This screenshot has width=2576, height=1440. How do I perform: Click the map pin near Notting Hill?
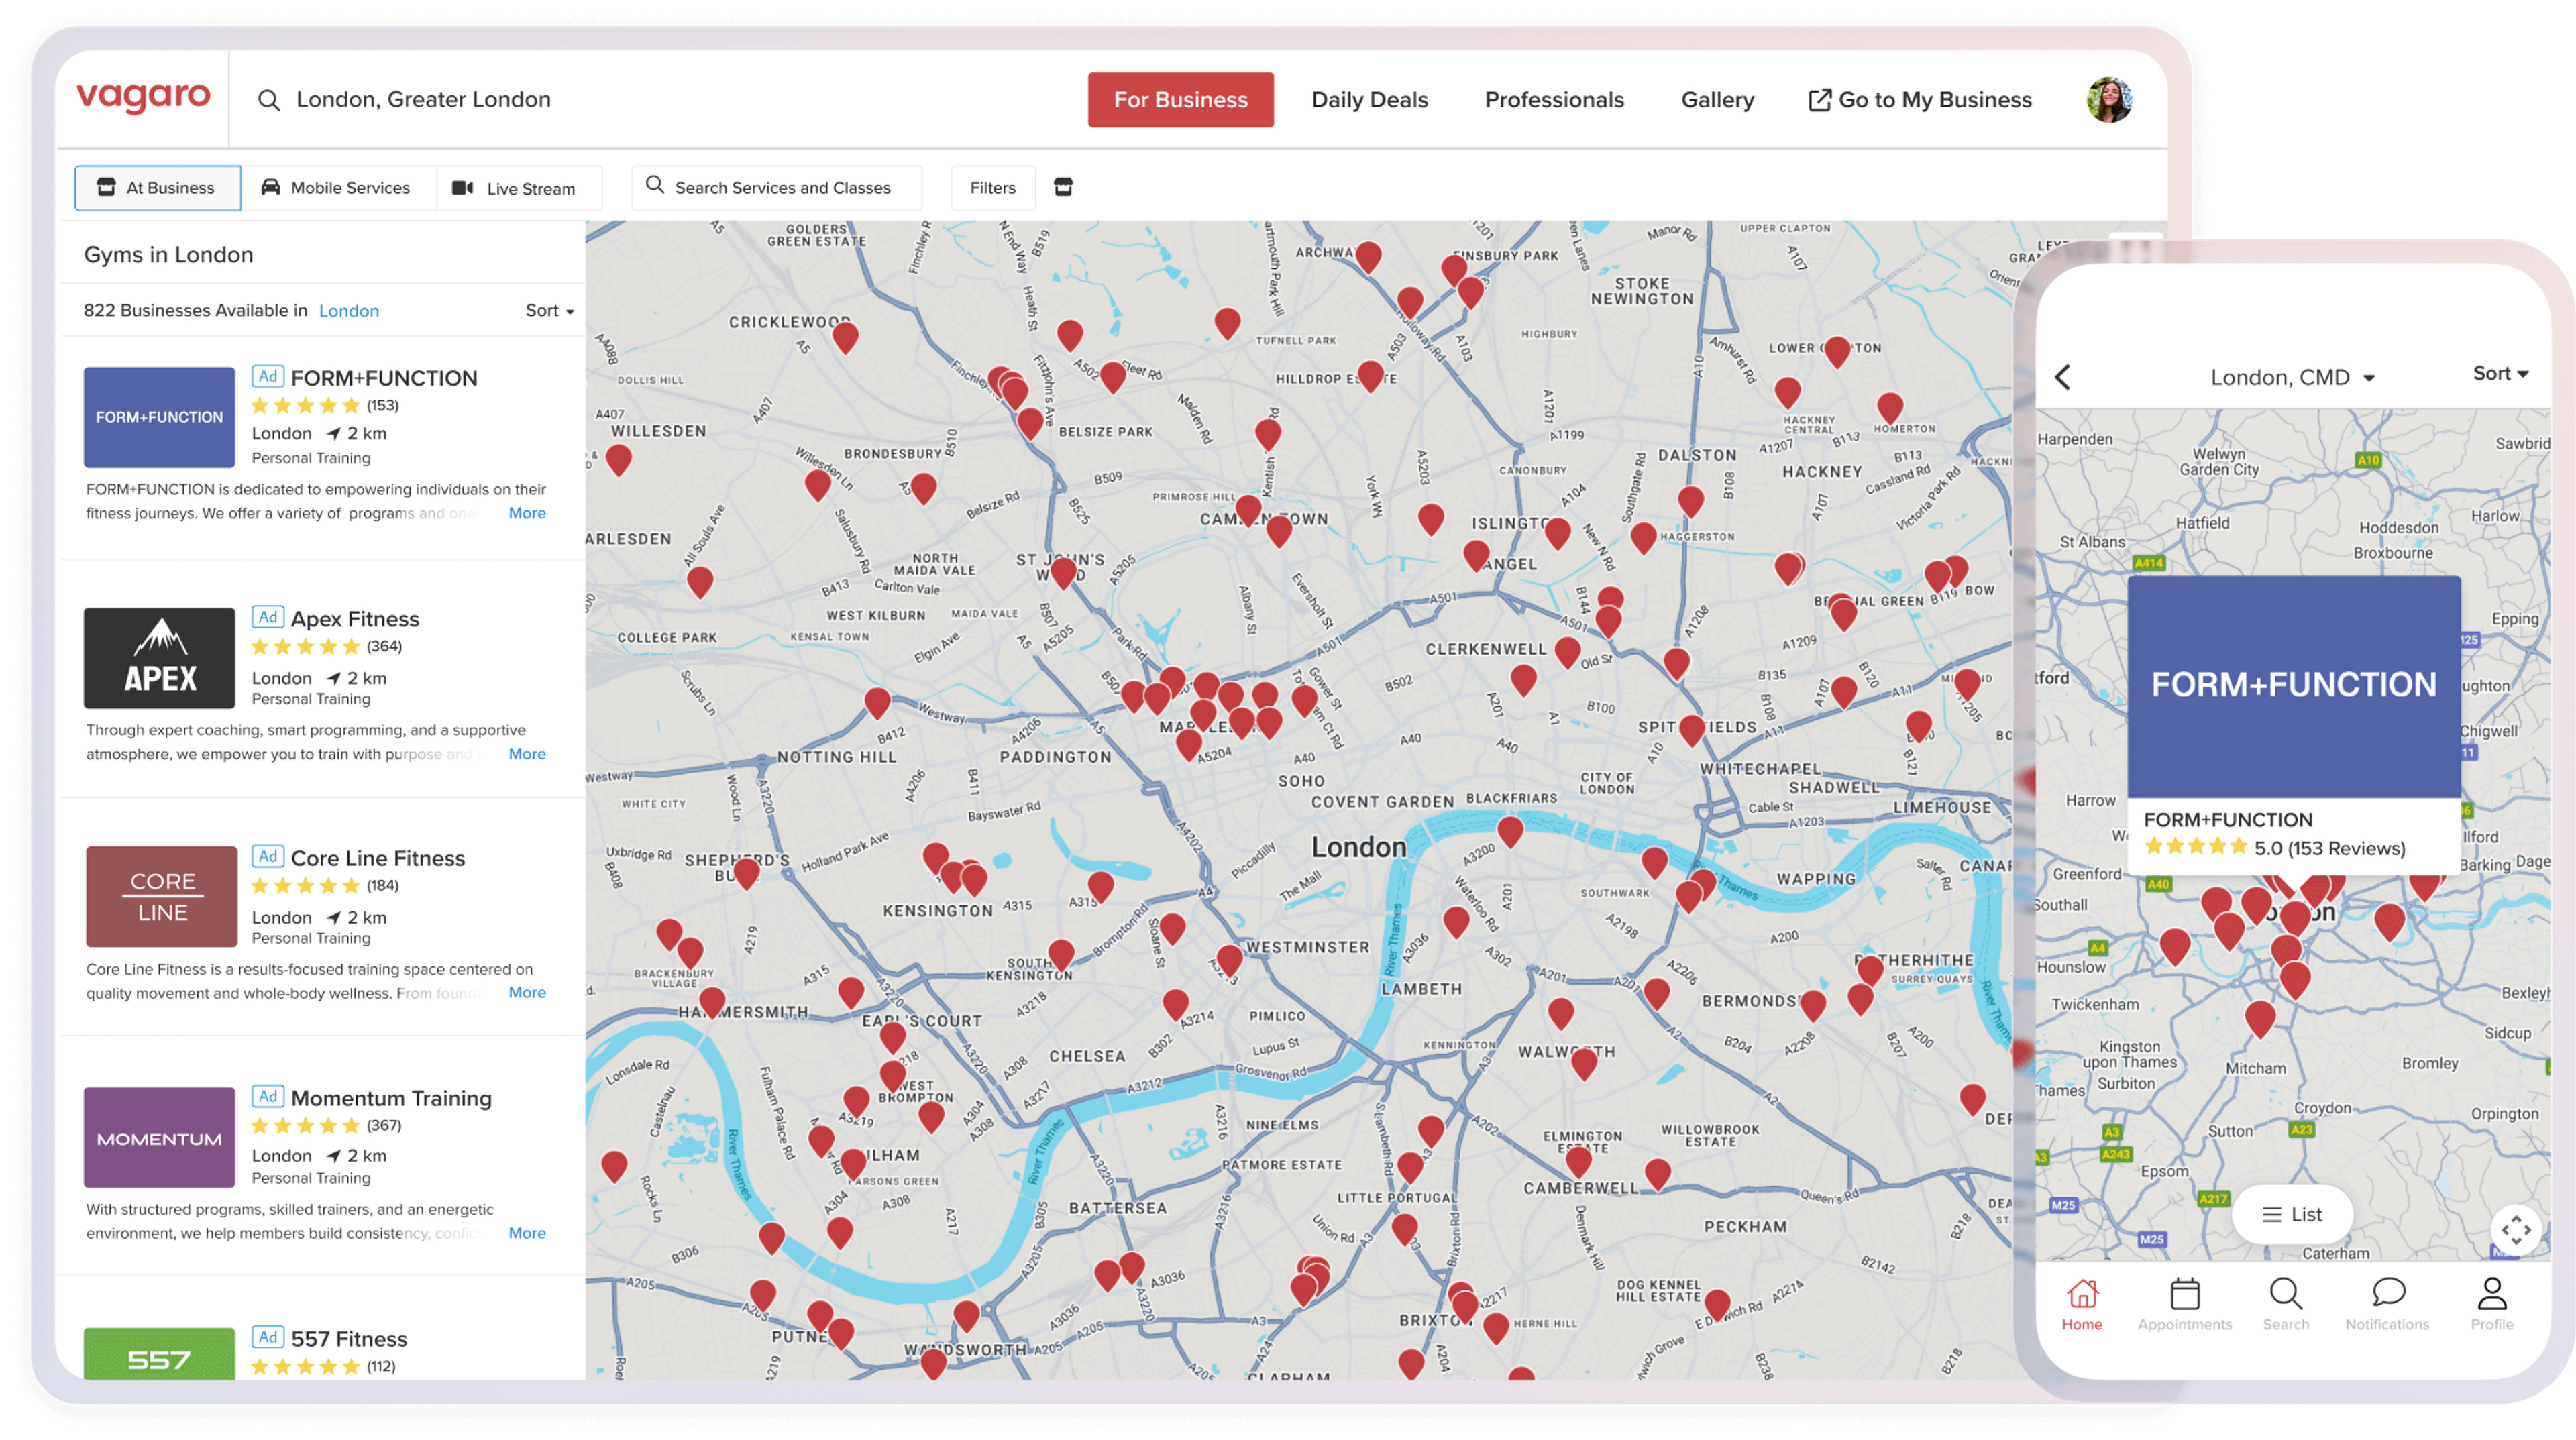(x=877, y=703)
